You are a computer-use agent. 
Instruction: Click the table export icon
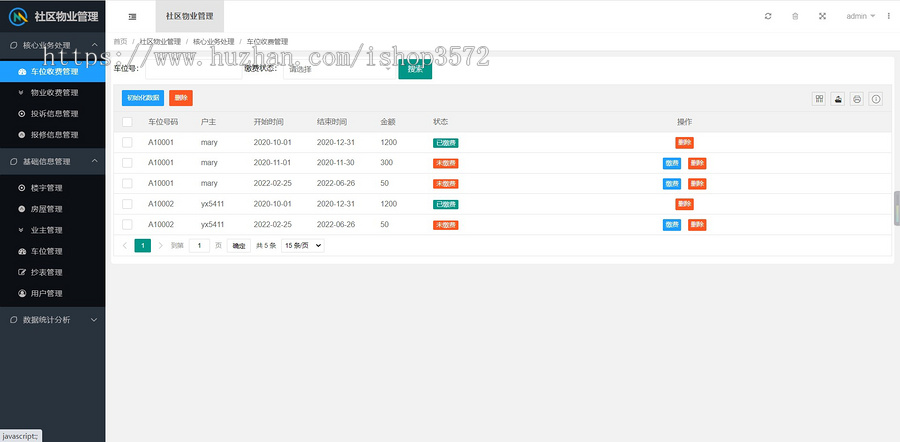click(838, 99)
